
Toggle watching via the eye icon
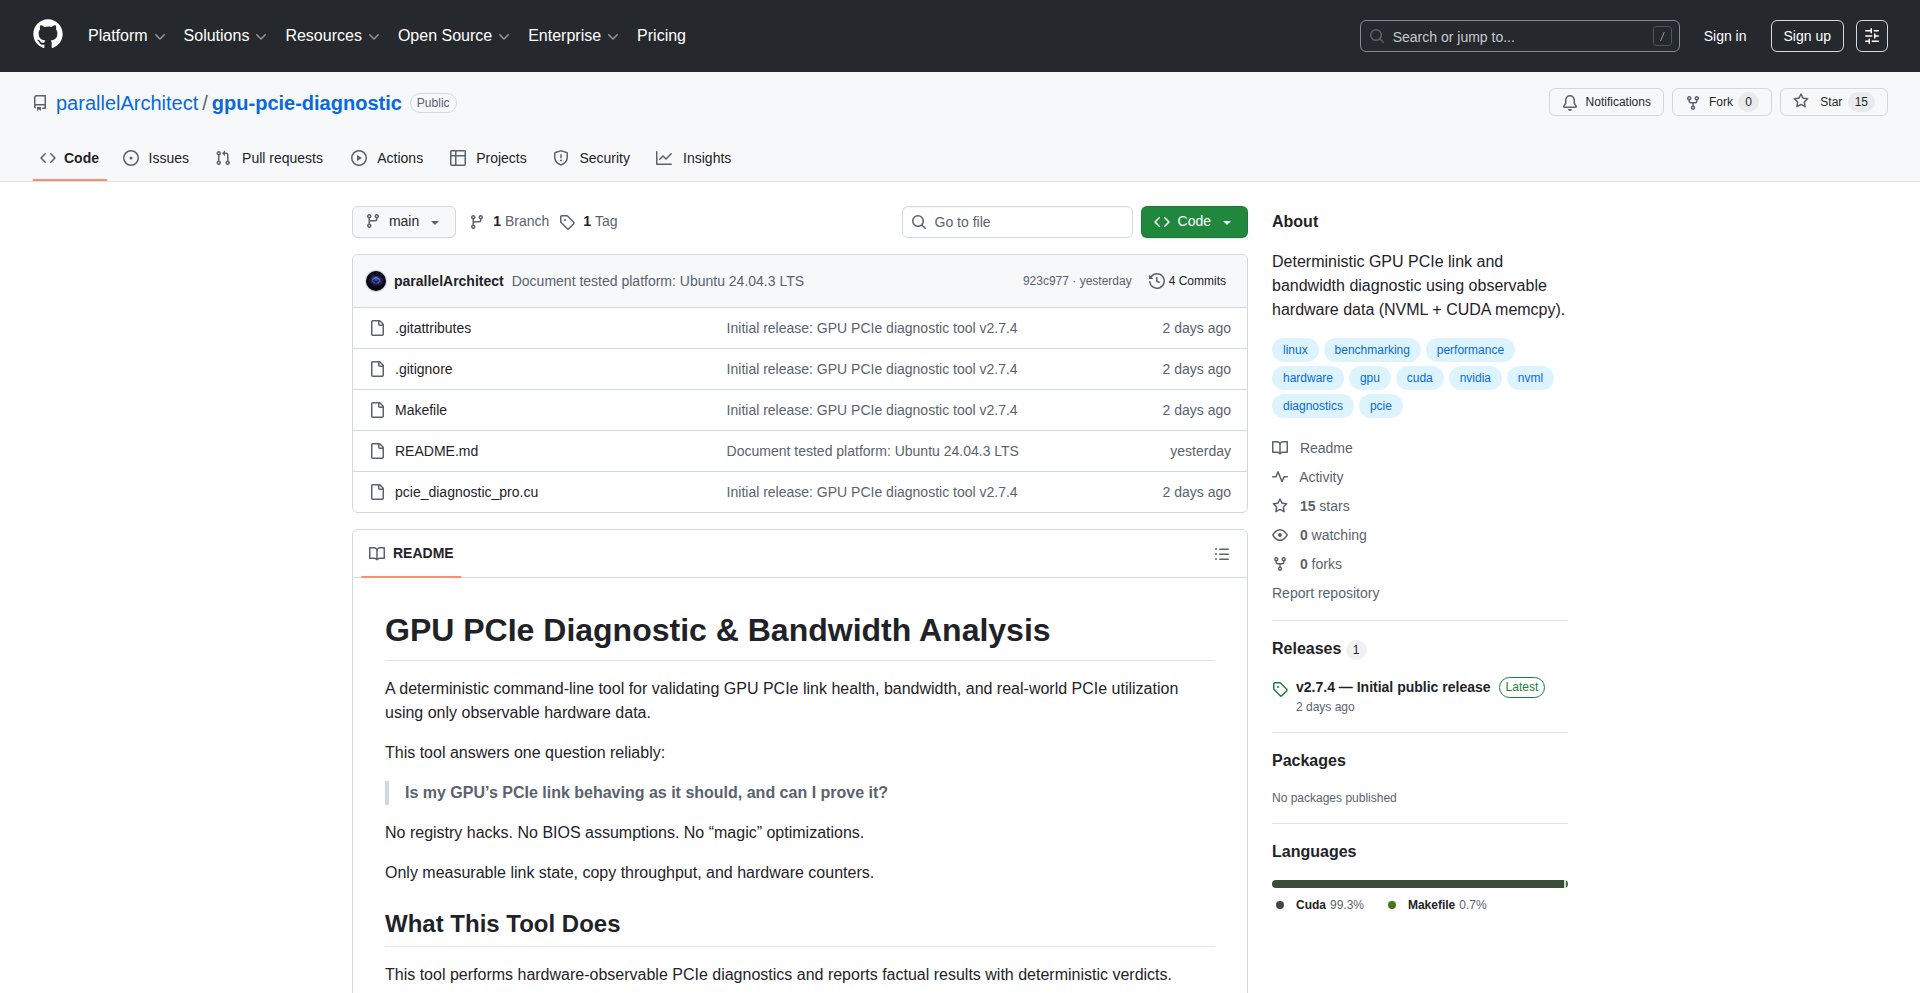tap(1280, 535)
